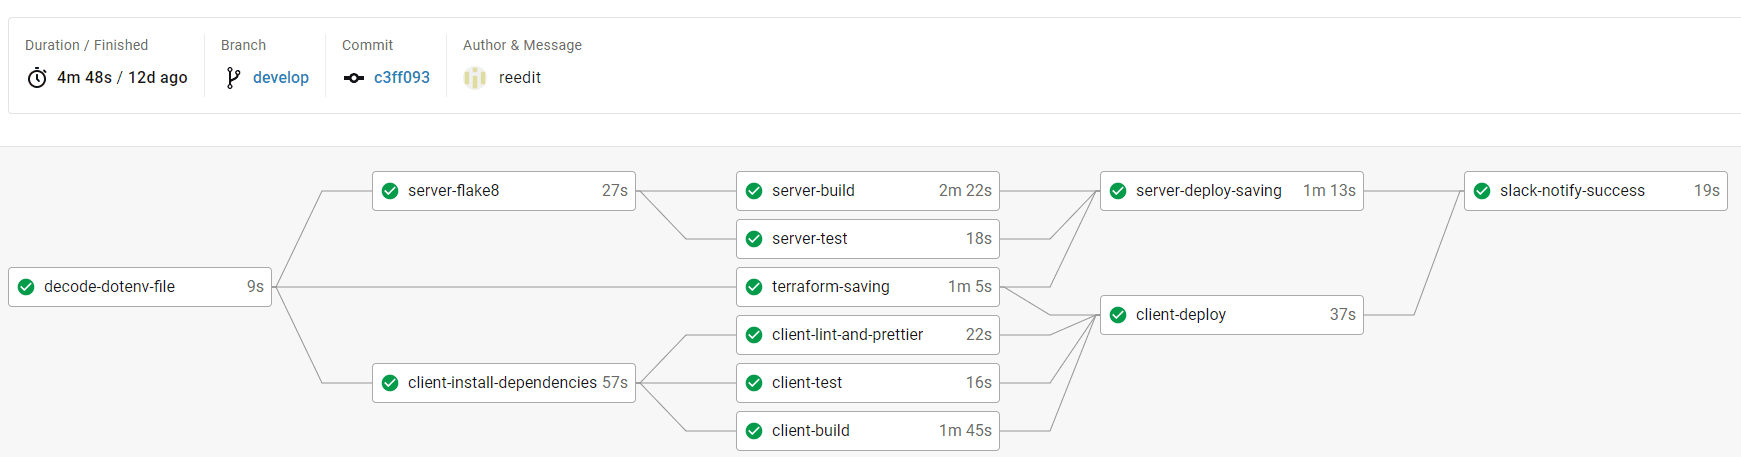Click the stopwatch duration icon
The image size is (1741, 457).
click(37, 78)
